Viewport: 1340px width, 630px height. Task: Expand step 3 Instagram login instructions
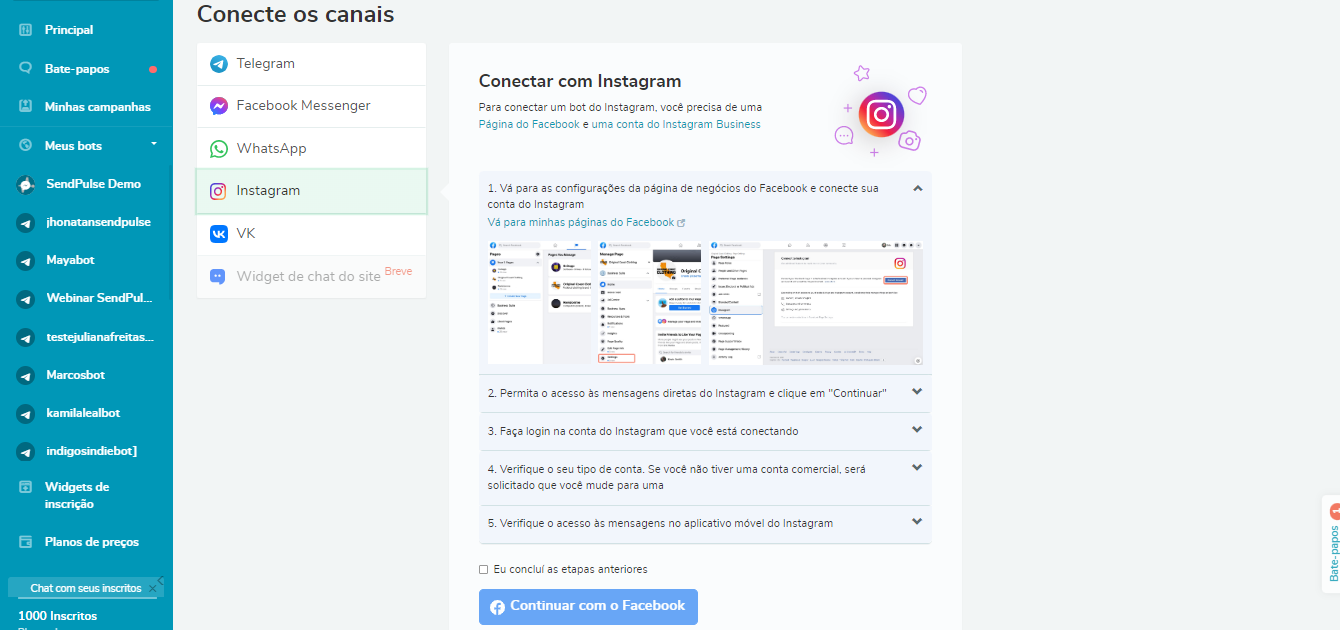(x=917, y=430)
